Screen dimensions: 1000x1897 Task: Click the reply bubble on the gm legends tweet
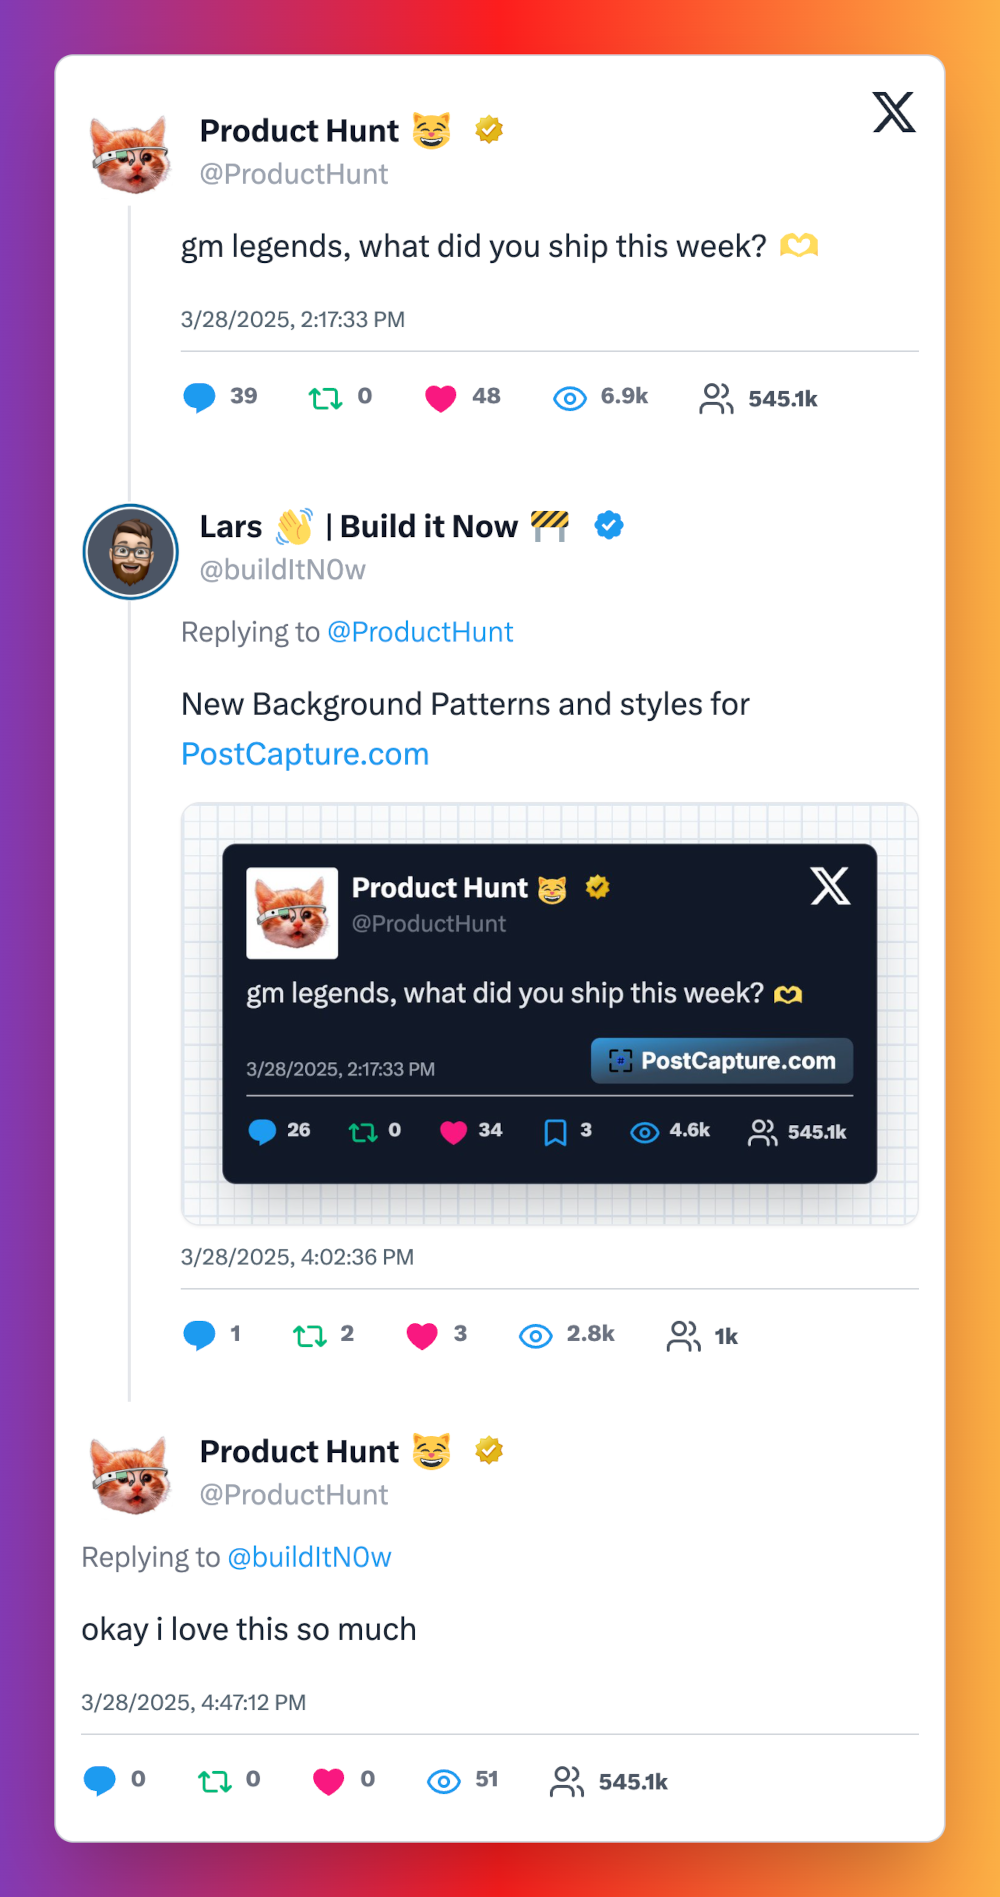coord(201,397)
